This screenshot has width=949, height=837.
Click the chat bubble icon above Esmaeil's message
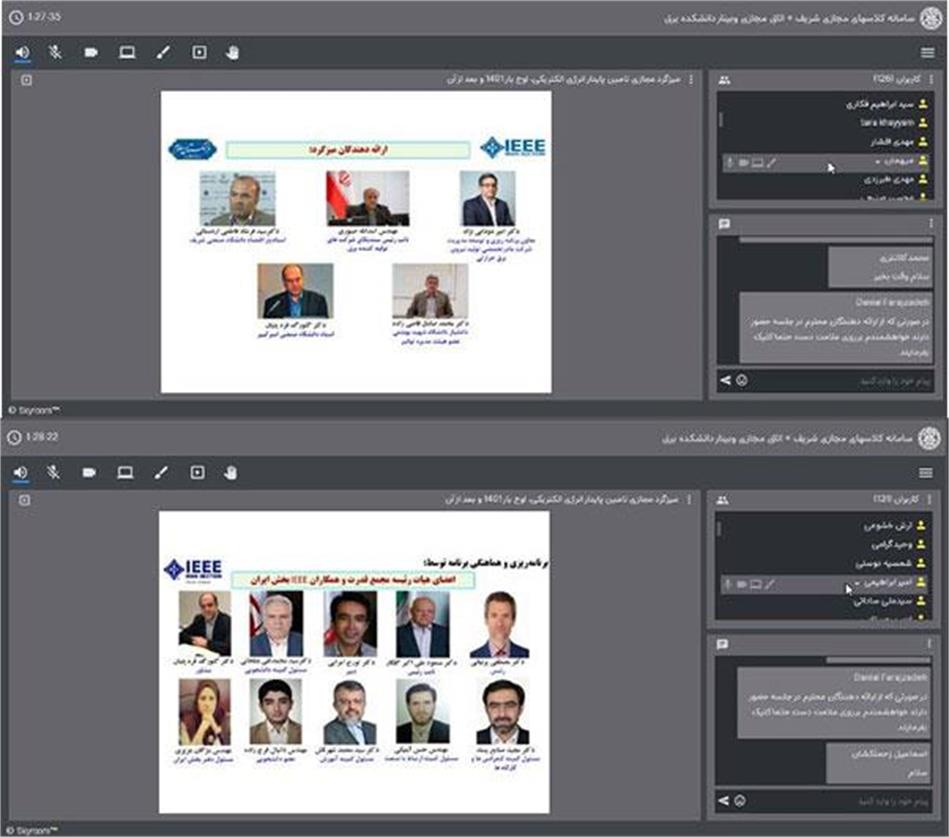pyautogui.click(x=723, y=645)
